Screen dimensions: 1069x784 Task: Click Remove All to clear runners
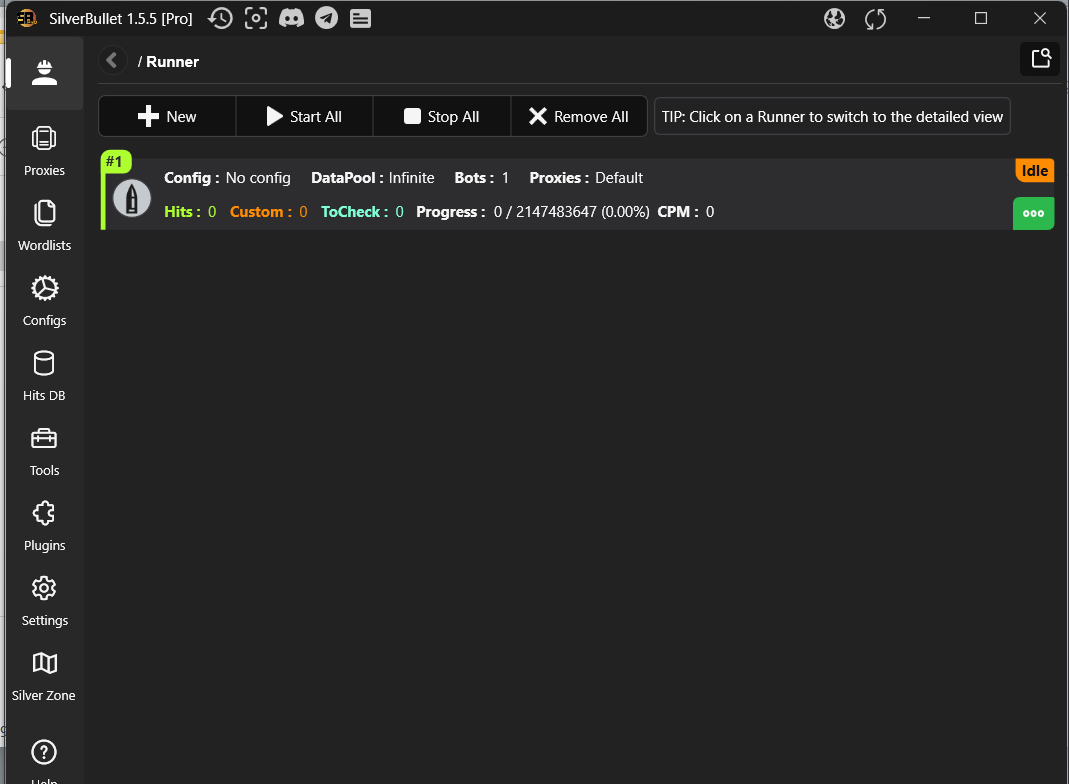(x=579, y=117)
